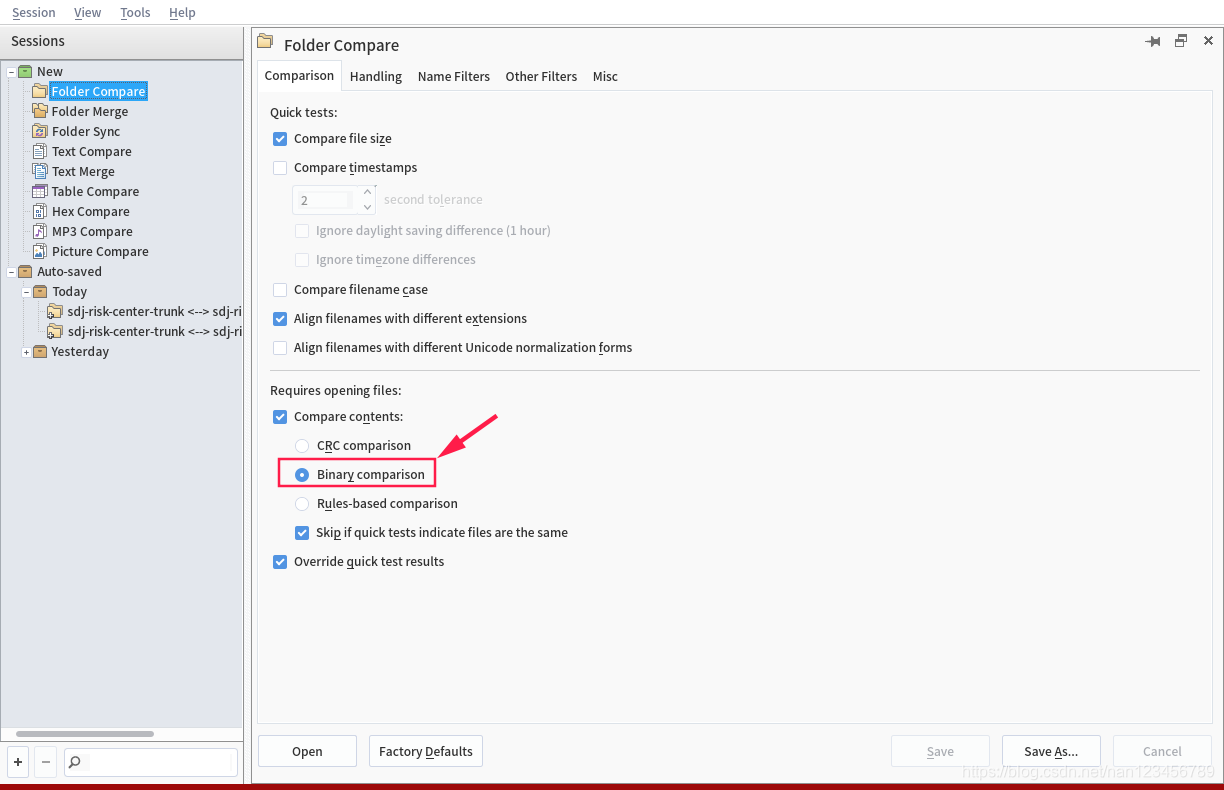Screen dimensions: 1224x790
Task: Select the Comparison tab
Action: (299, 76)
